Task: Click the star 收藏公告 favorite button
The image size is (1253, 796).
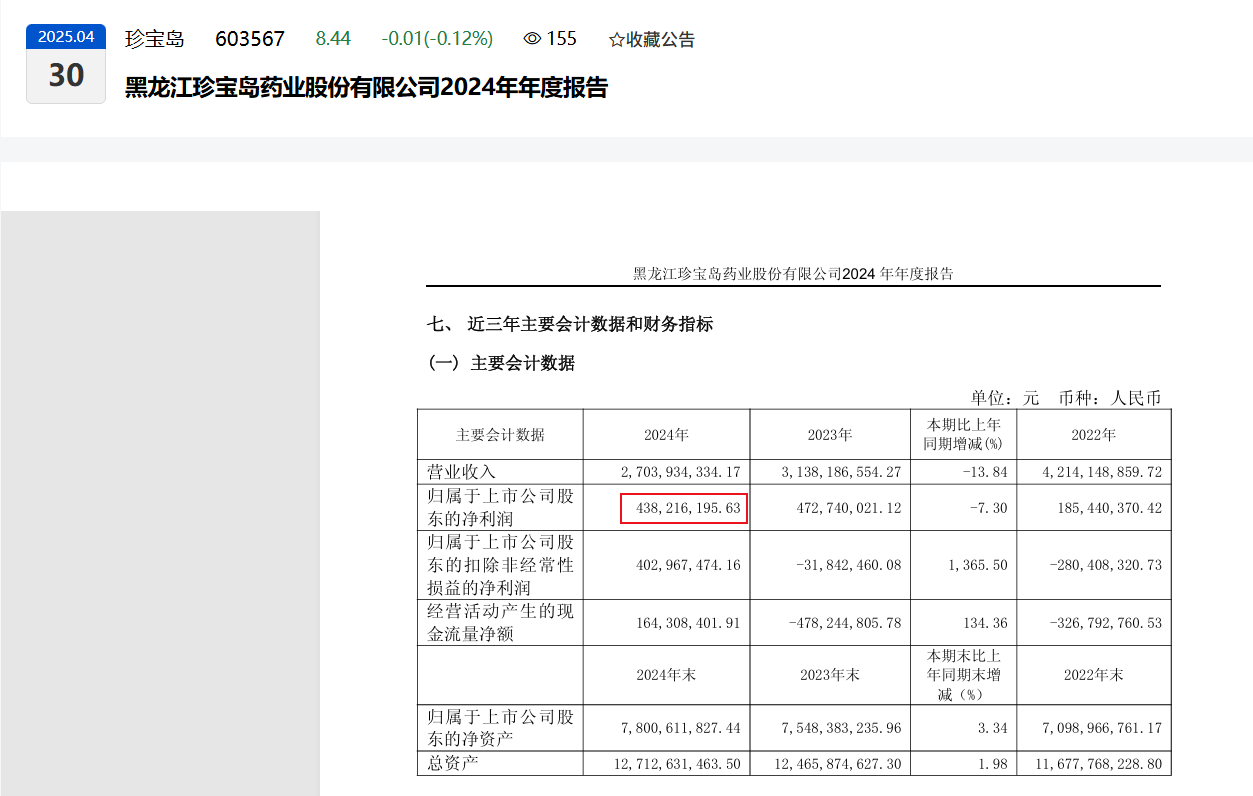Action: 652,40
